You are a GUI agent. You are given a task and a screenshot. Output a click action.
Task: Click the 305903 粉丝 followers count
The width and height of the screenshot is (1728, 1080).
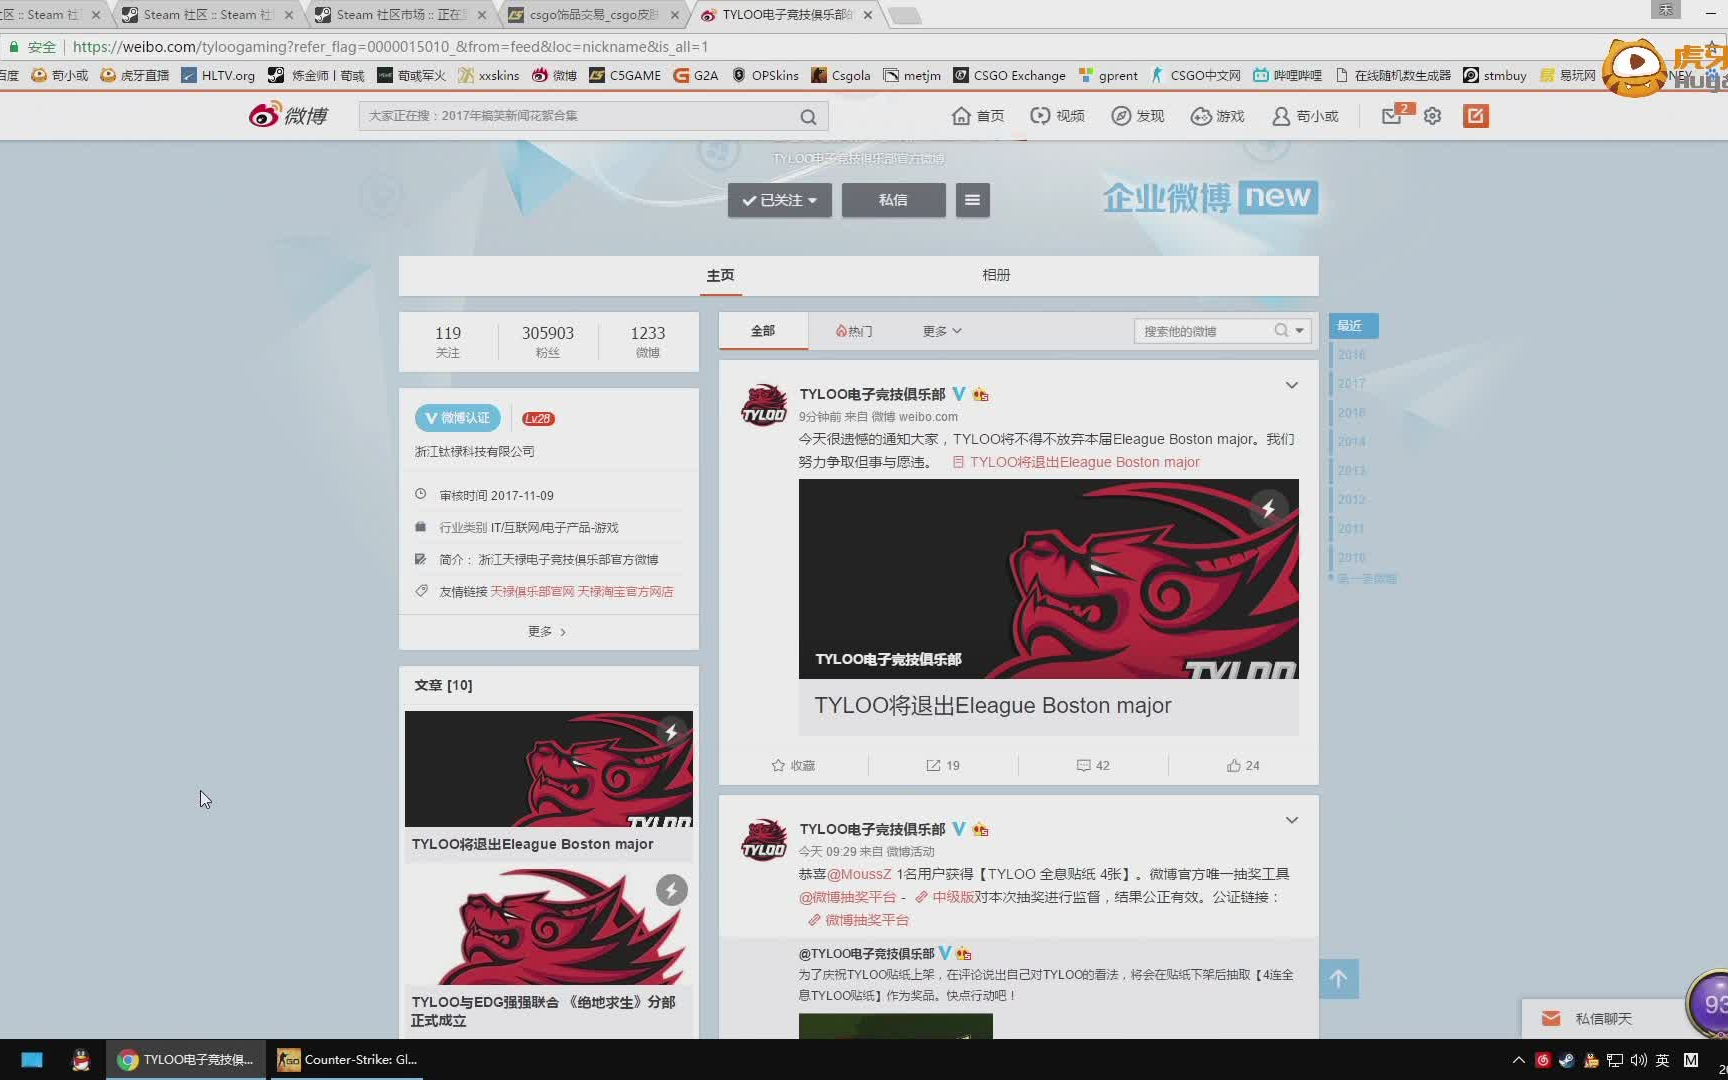pyautogui.click(x=548, y=341)
